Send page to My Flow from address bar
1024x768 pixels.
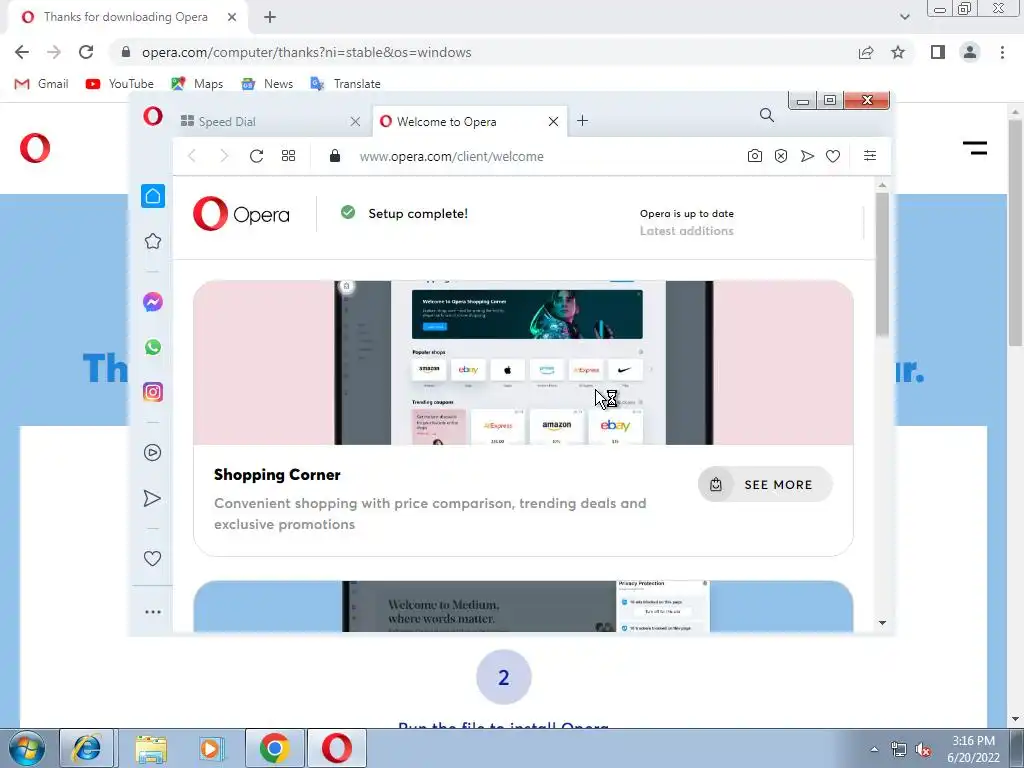807,156
